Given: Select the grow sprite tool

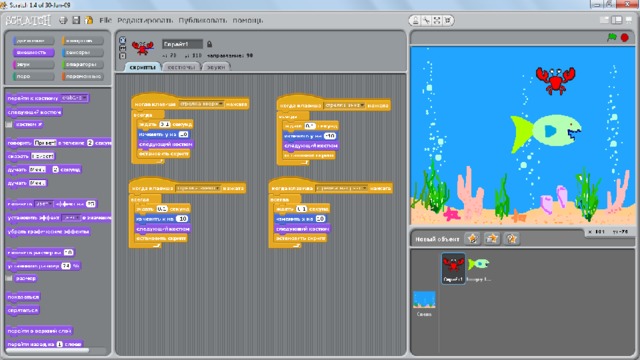Looking at the screenshot, I should click(437, 20).
